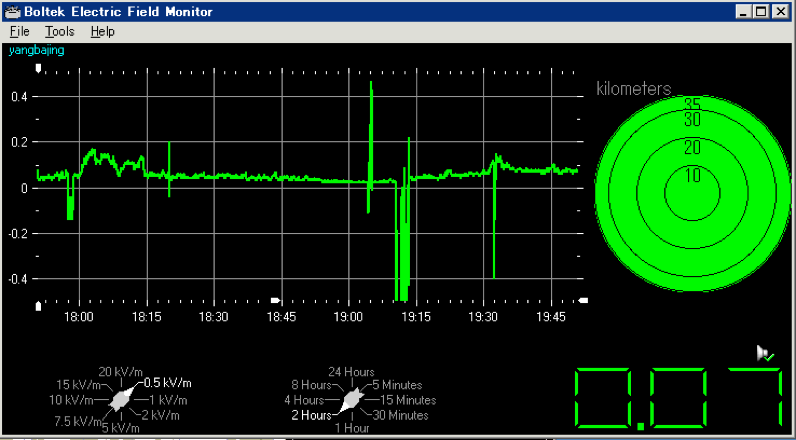Click the time span rotary knob
The image size is (796, 440).
(349, 400)
